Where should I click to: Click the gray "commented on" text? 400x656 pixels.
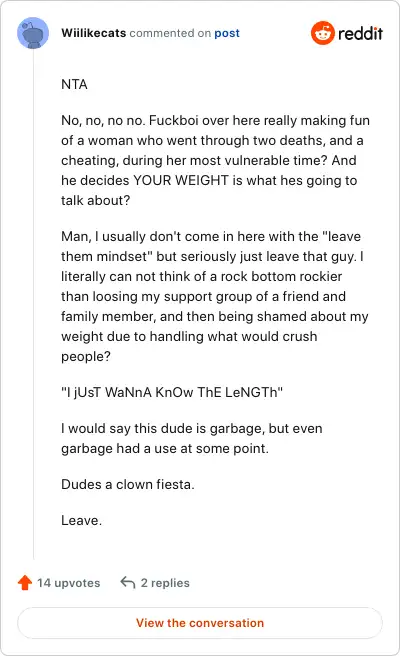pos(170,33)
